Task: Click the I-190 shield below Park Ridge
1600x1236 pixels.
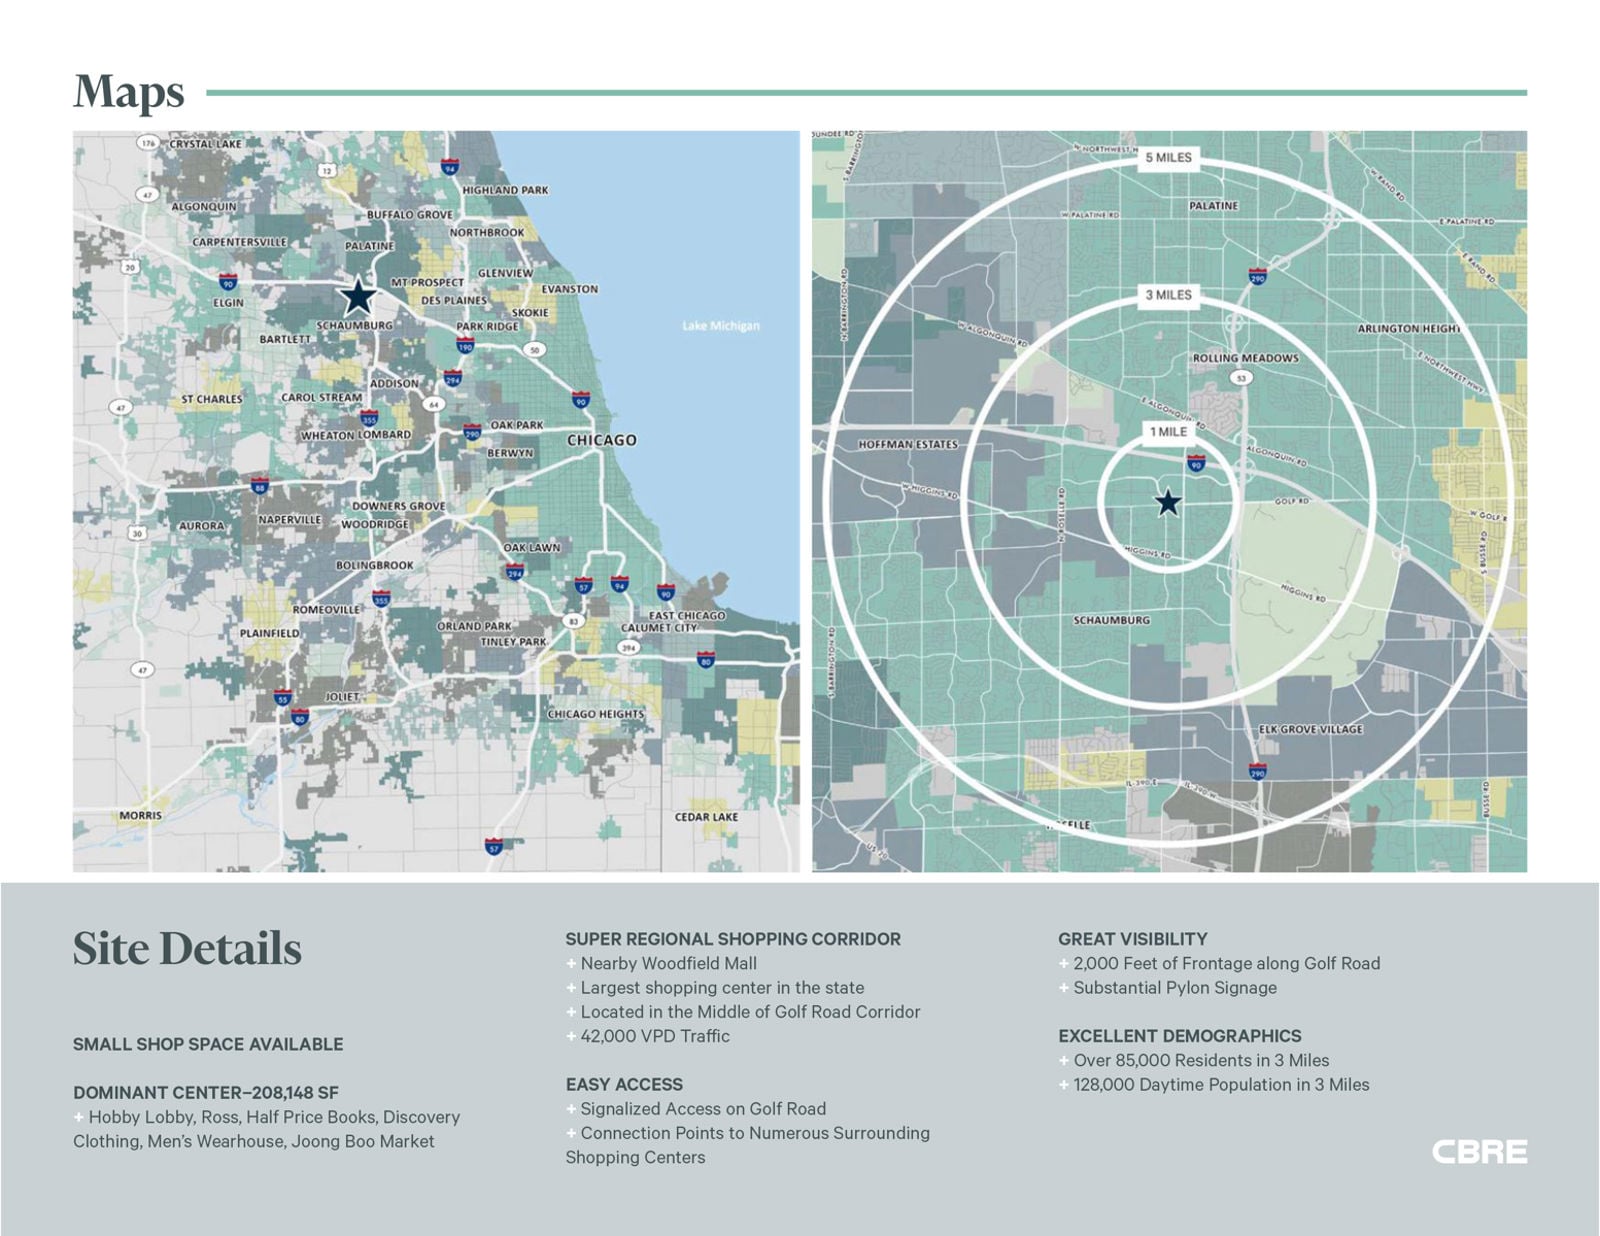Action: [465, 346]
